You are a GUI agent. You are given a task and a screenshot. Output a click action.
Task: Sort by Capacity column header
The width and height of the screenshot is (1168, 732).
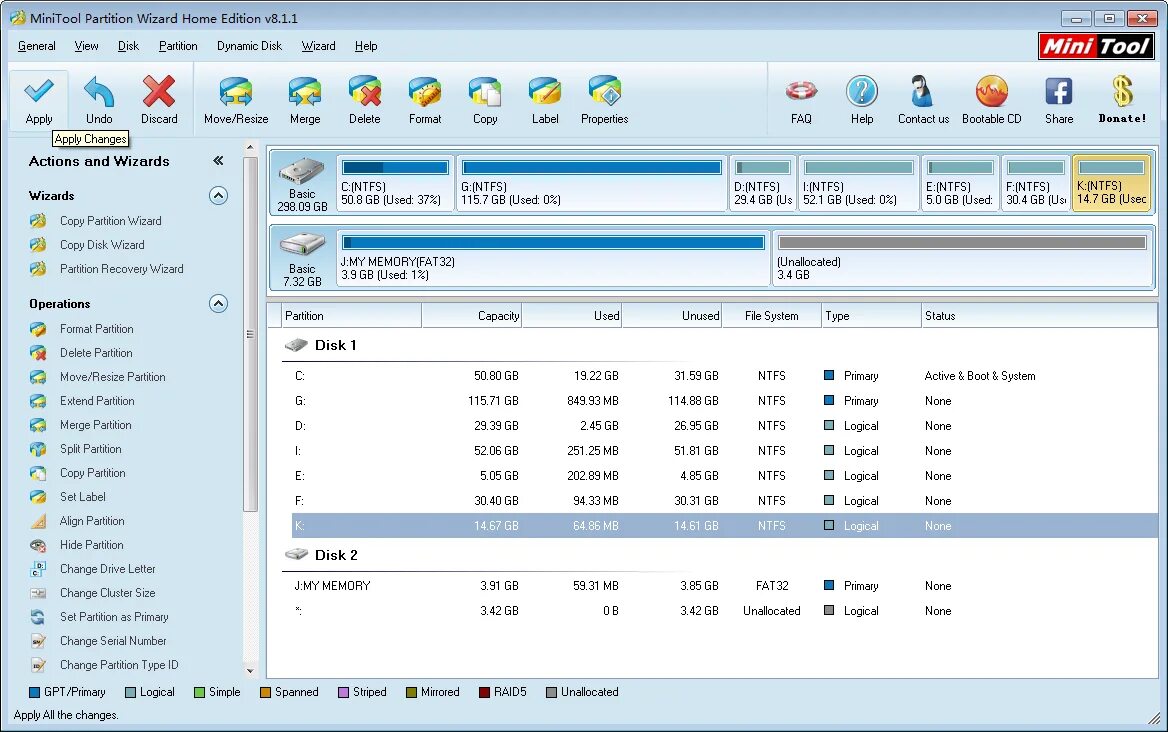[472, 316]
